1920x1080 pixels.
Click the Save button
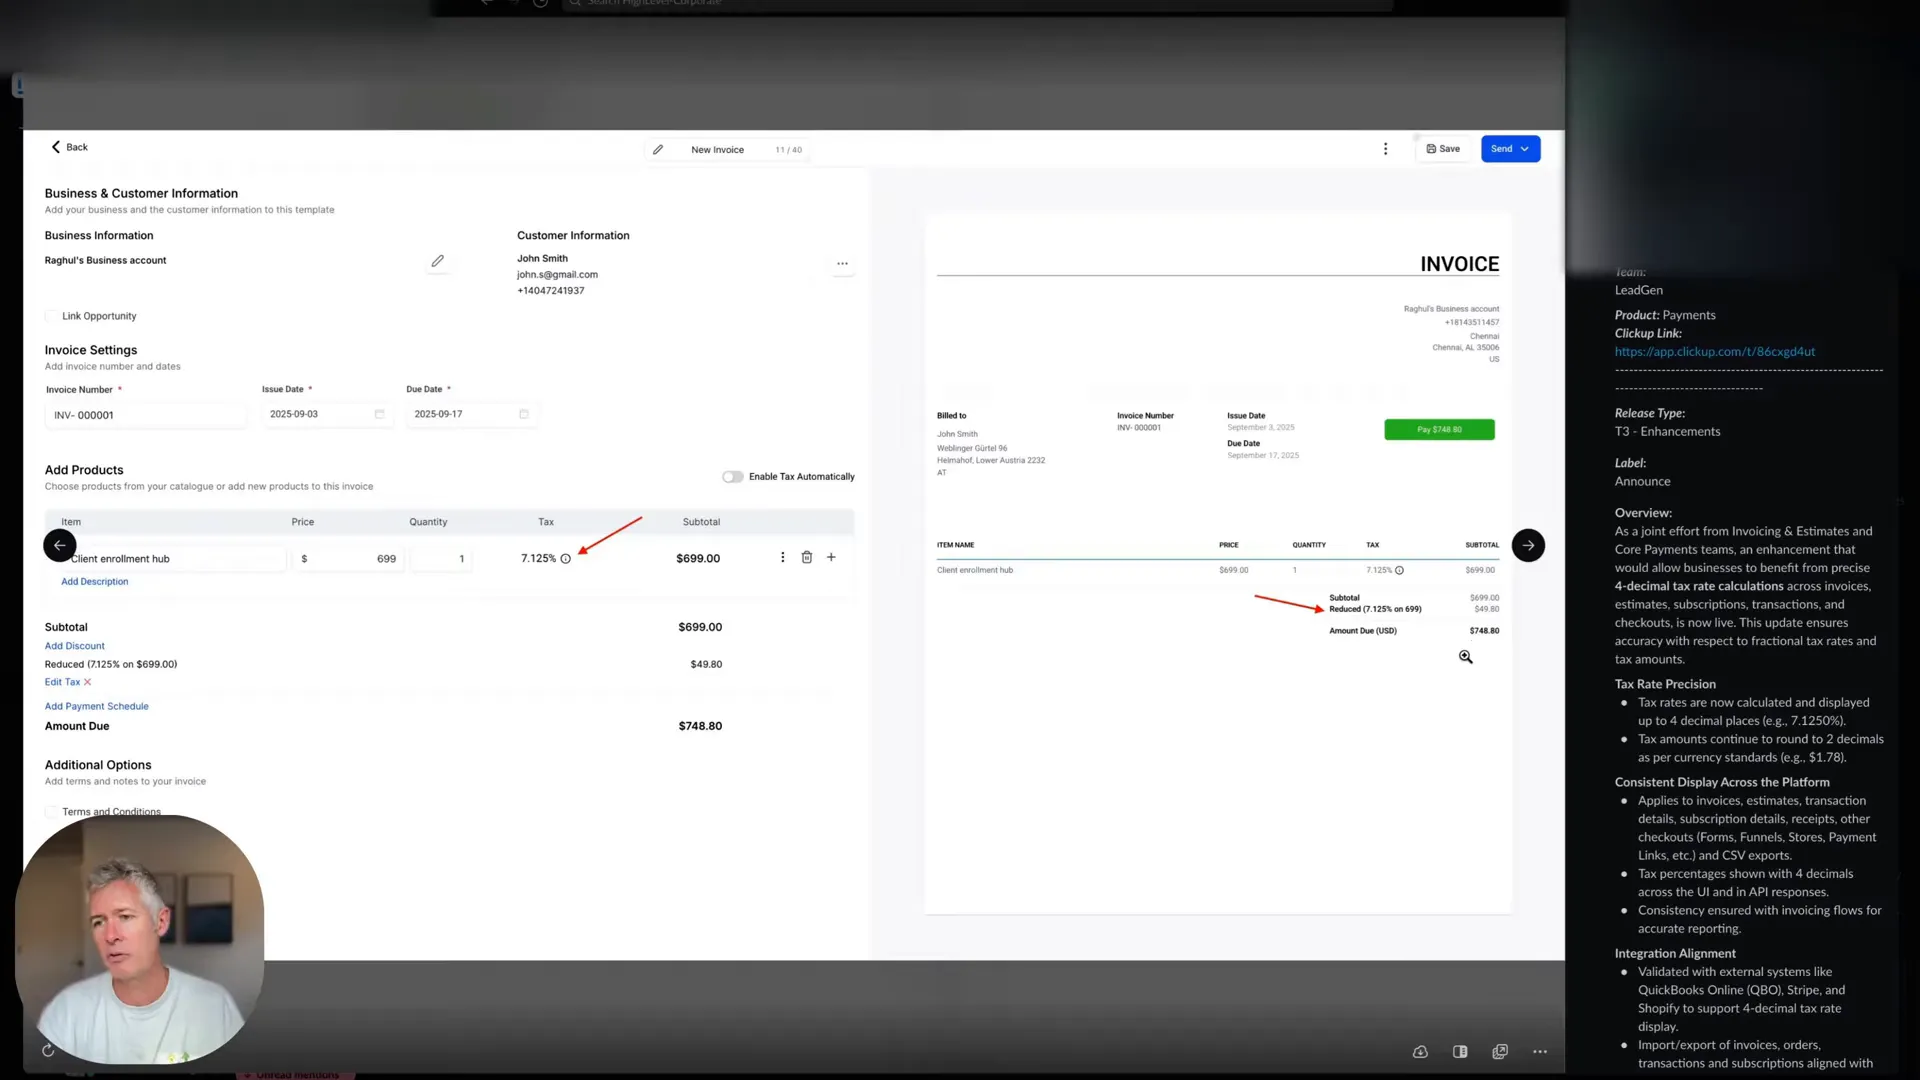(x=1443, y=149)
